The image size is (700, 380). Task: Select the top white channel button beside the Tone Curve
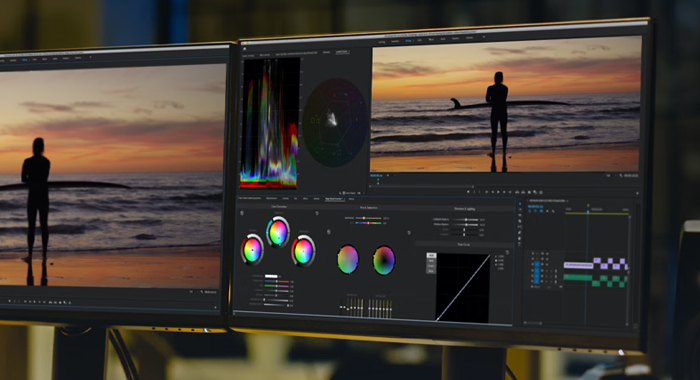click(x=431, y=255)
